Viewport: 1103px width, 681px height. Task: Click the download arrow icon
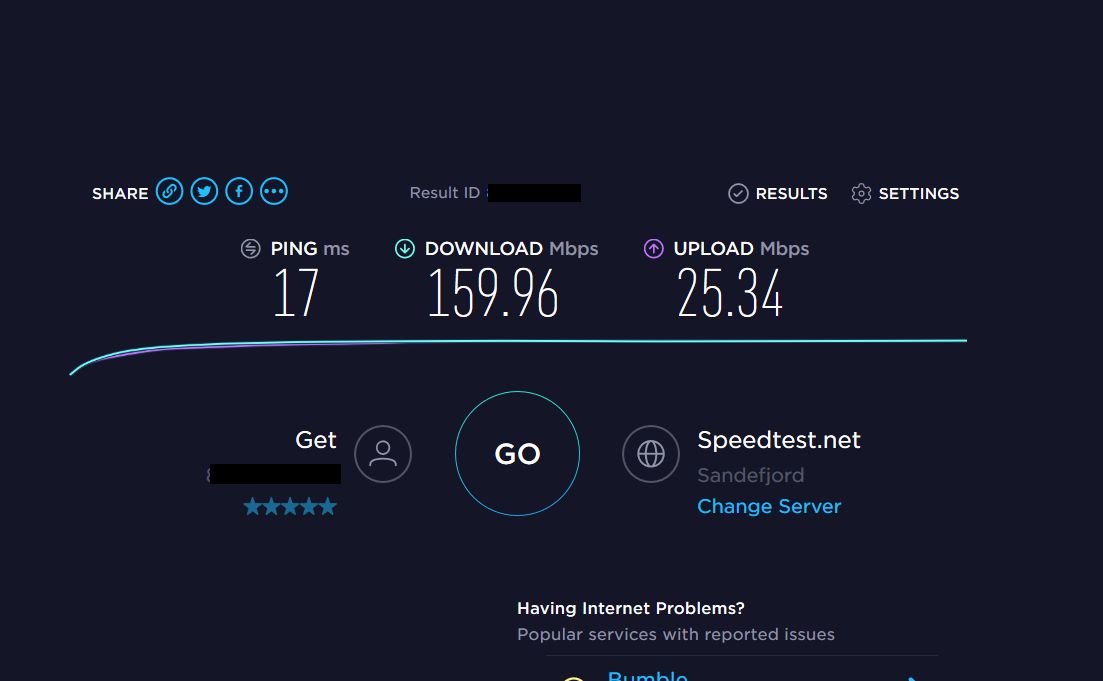click(x=404, y=248)
